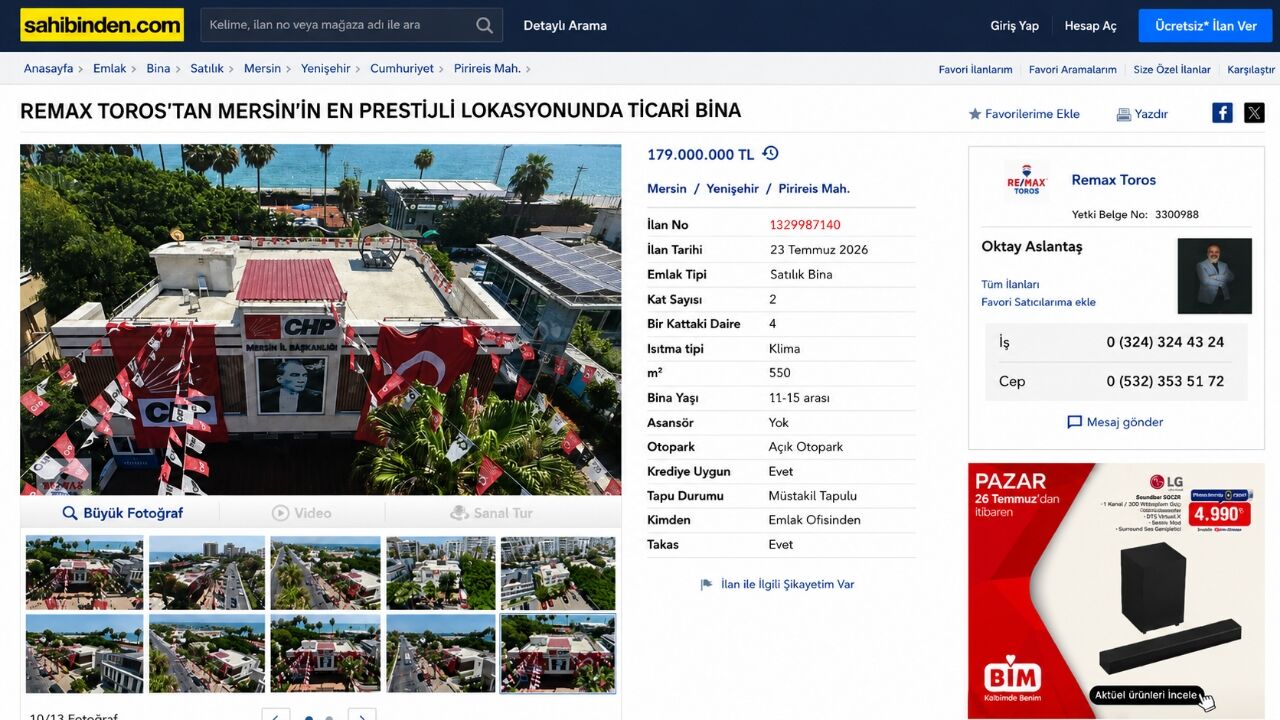
Task: Go to next photo thumbnails page arrow
Action: pyautogui.click(x=362, y=715)
